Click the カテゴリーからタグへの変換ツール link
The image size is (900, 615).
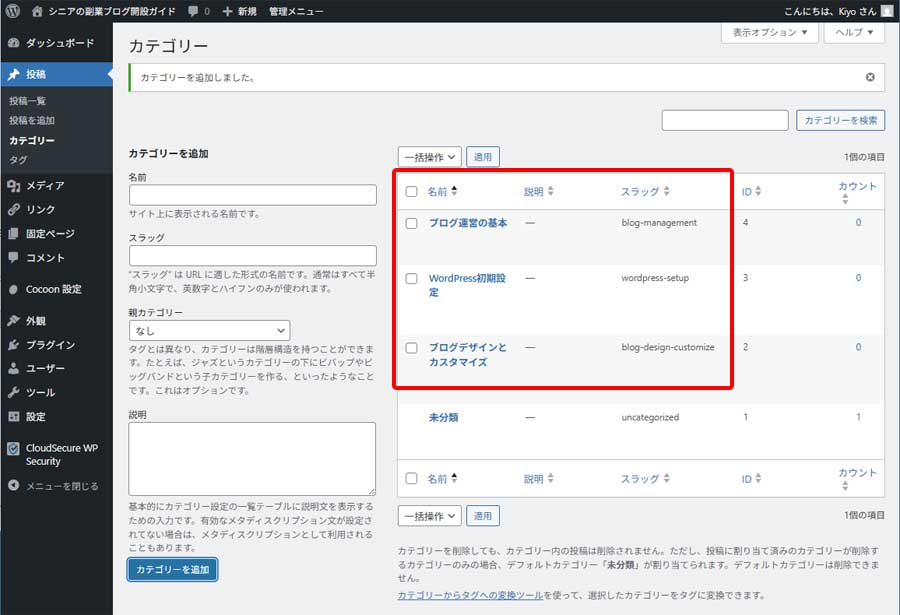pos(470,595)
